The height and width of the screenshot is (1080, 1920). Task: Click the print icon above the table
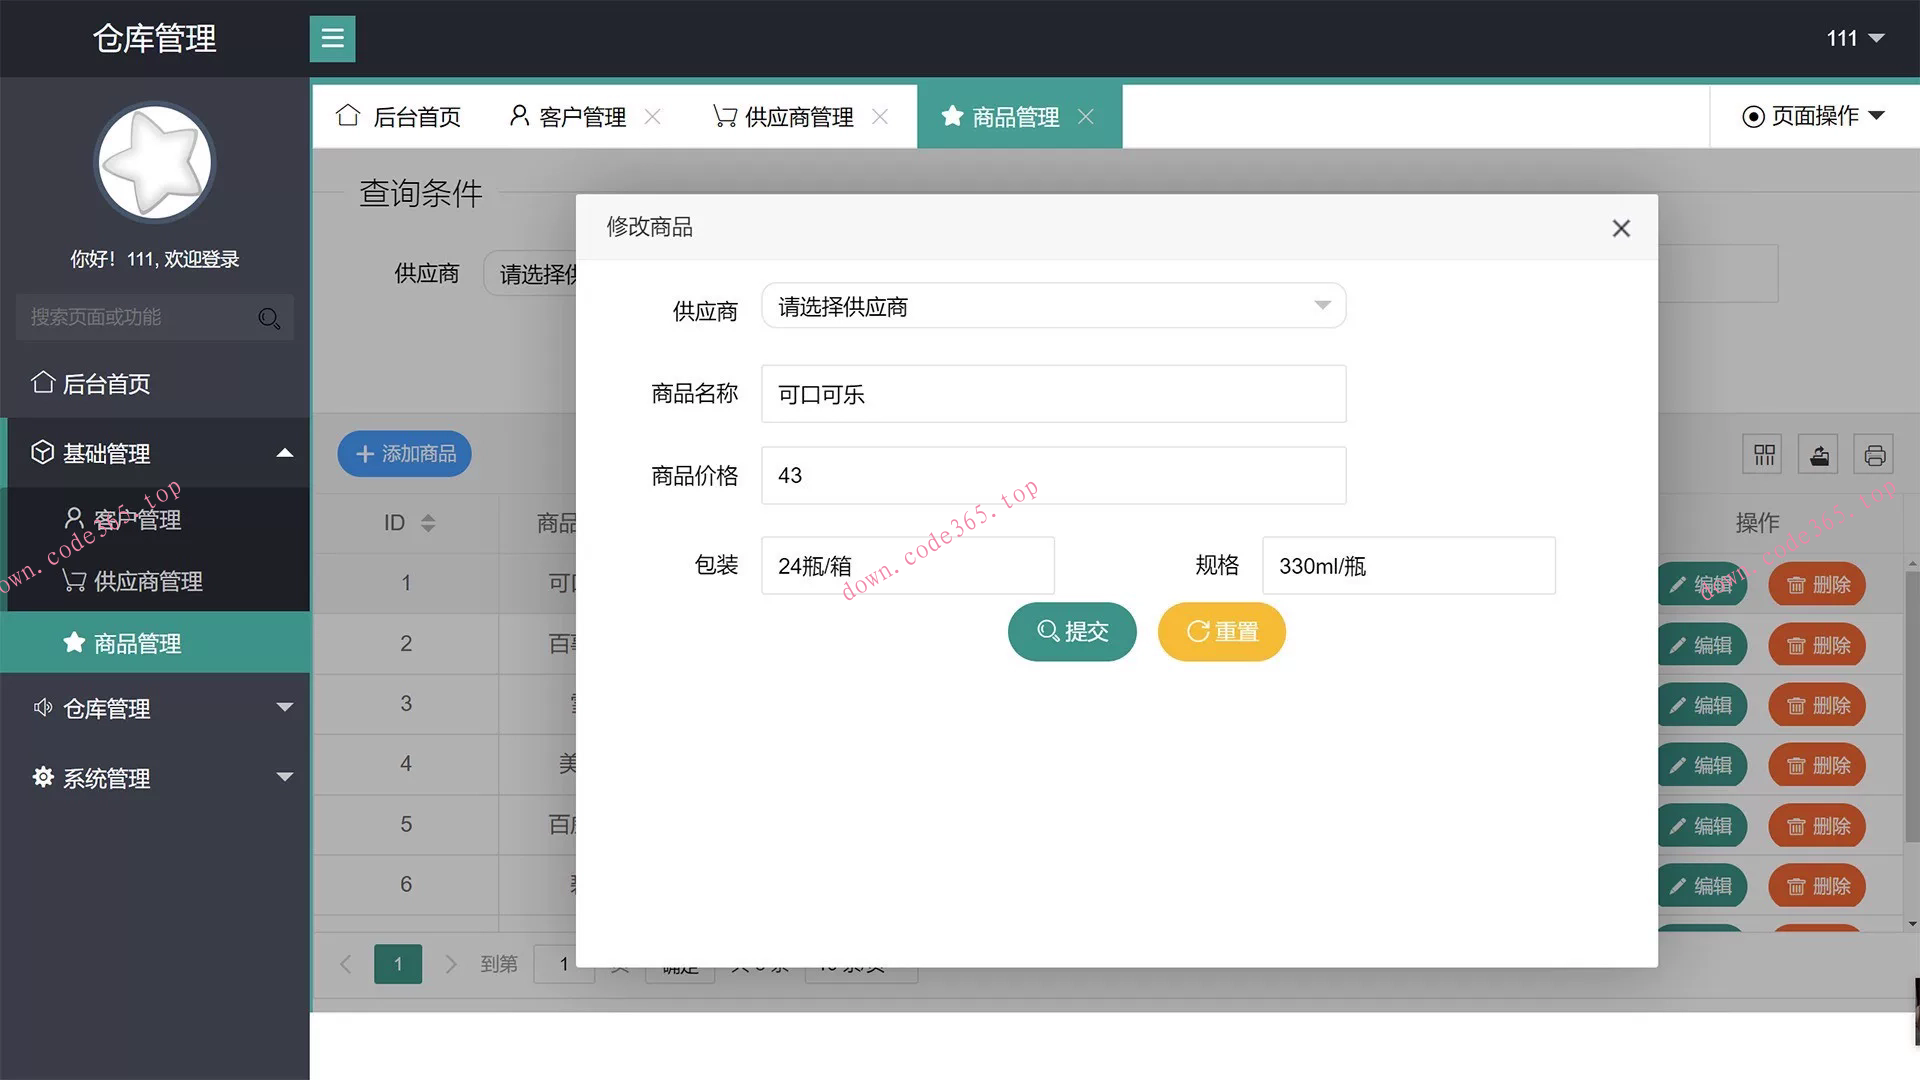[x=1873, y=453]
